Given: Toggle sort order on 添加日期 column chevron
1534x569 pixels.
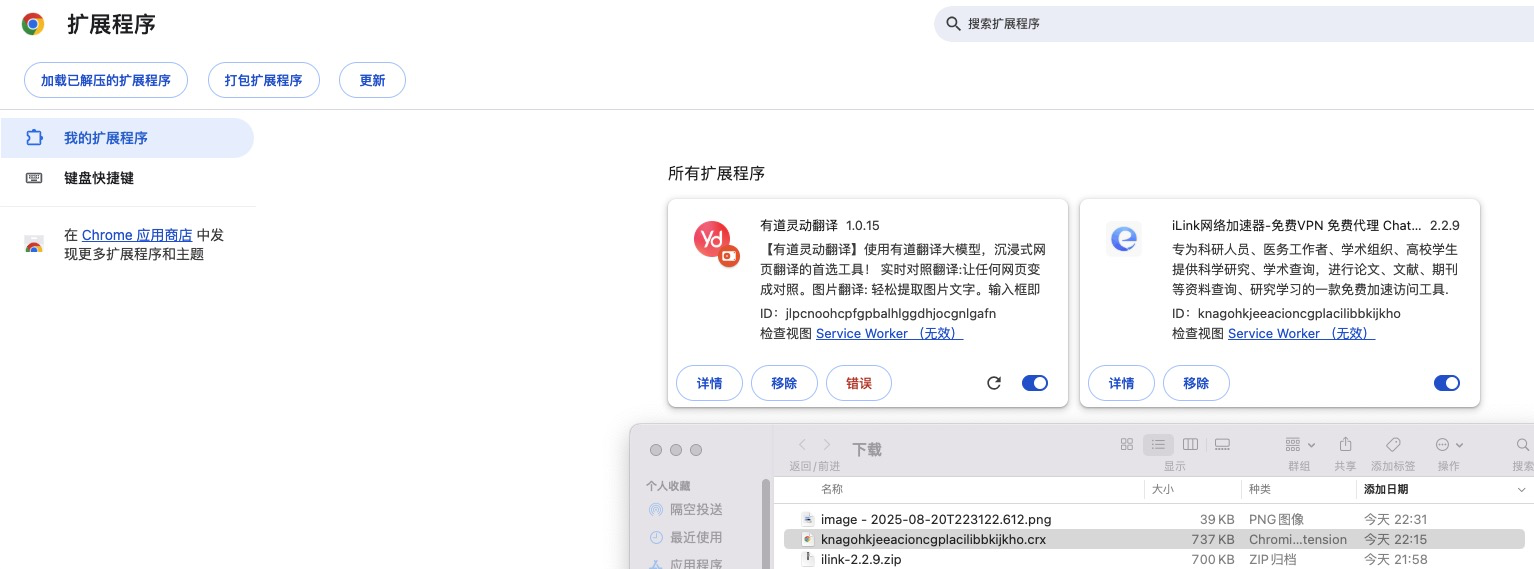Looking at the screenshot, I should pyautogui.click(x=1522, y=489).
